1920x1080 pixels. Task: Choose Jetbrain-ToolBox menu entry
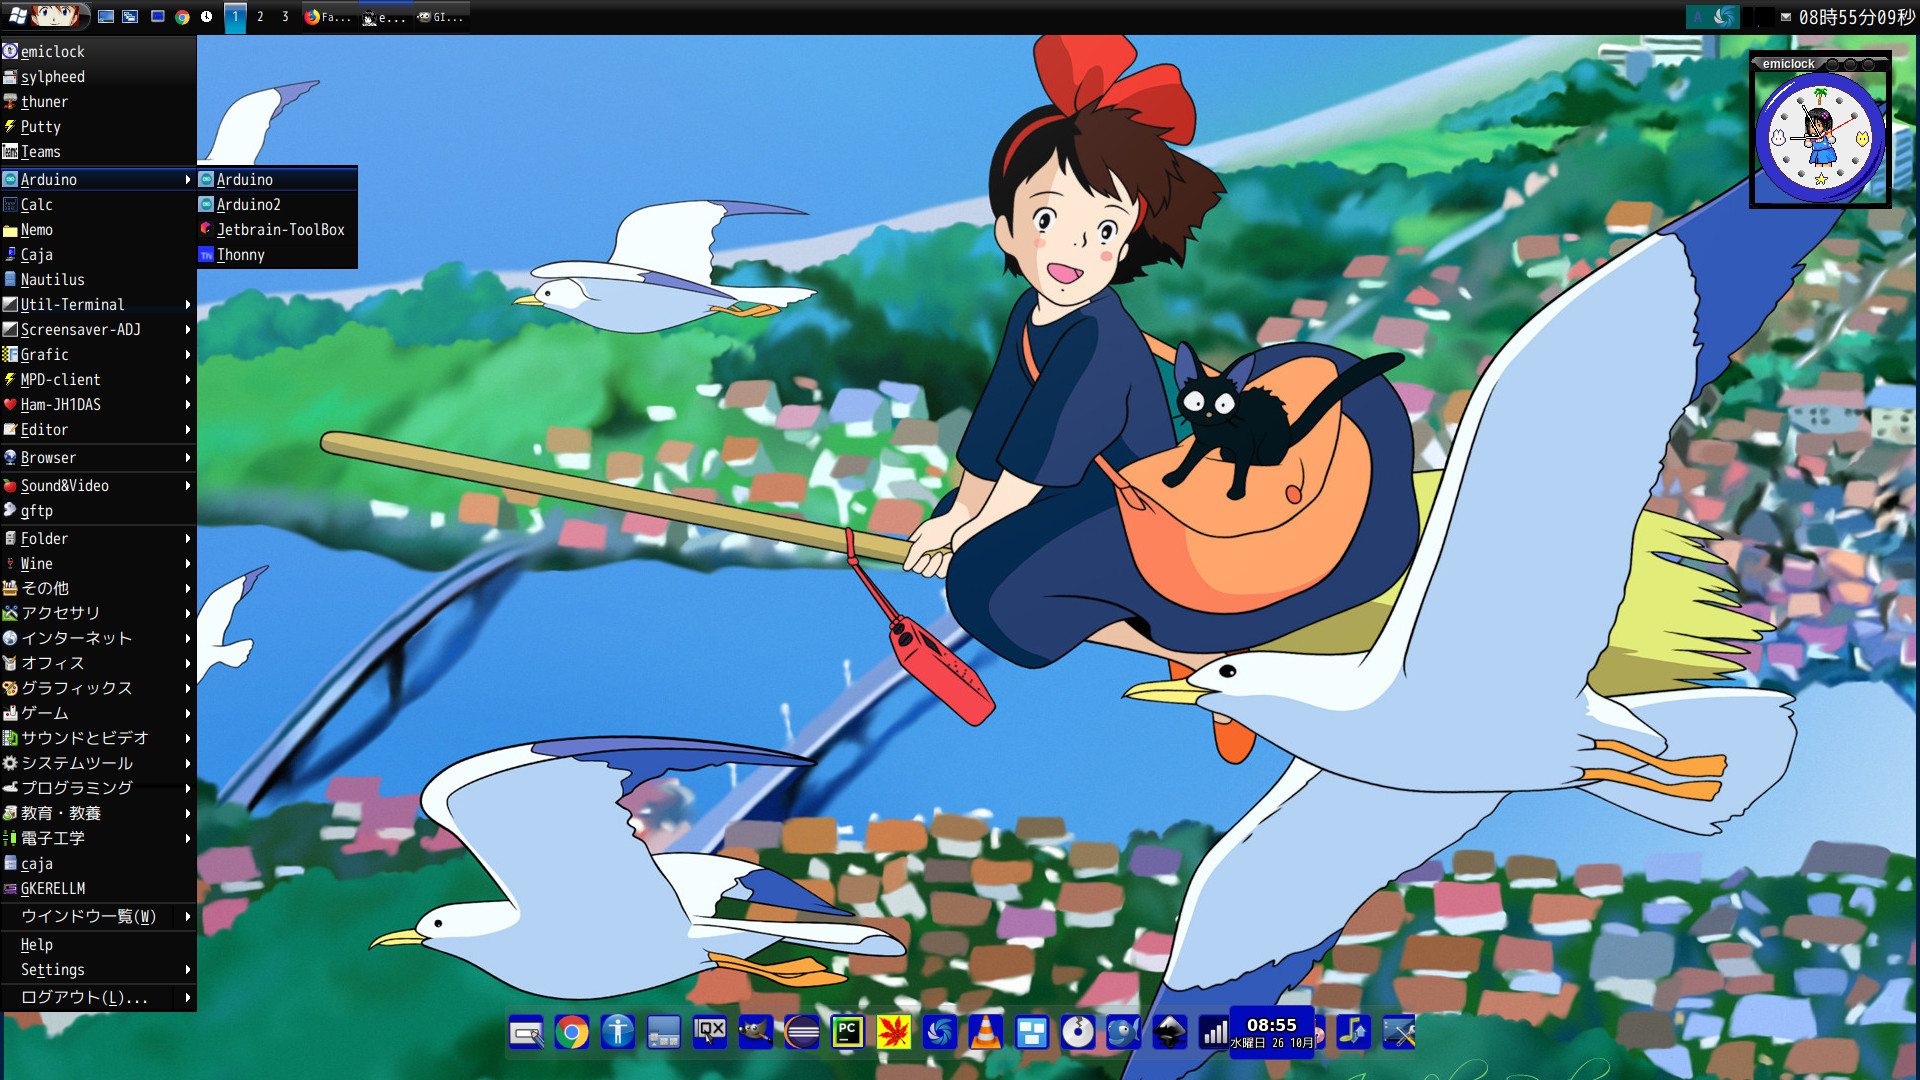[280, 230]
